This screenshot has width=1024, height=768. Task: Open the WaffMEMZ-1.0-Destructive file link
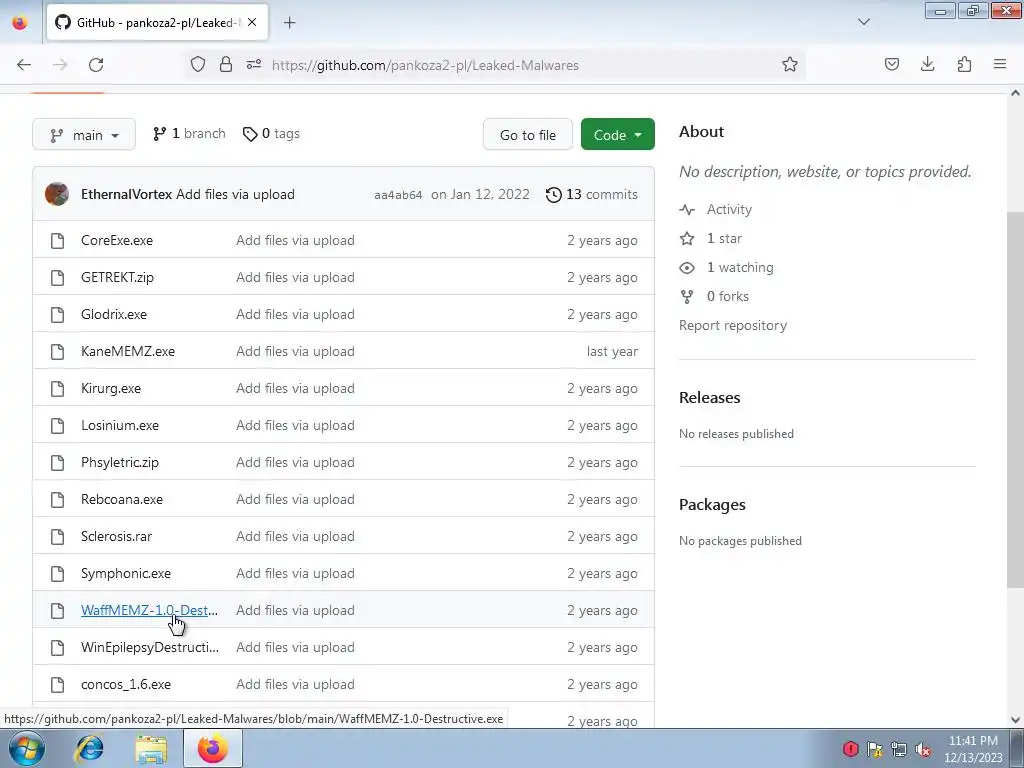(x=150, y=611)
